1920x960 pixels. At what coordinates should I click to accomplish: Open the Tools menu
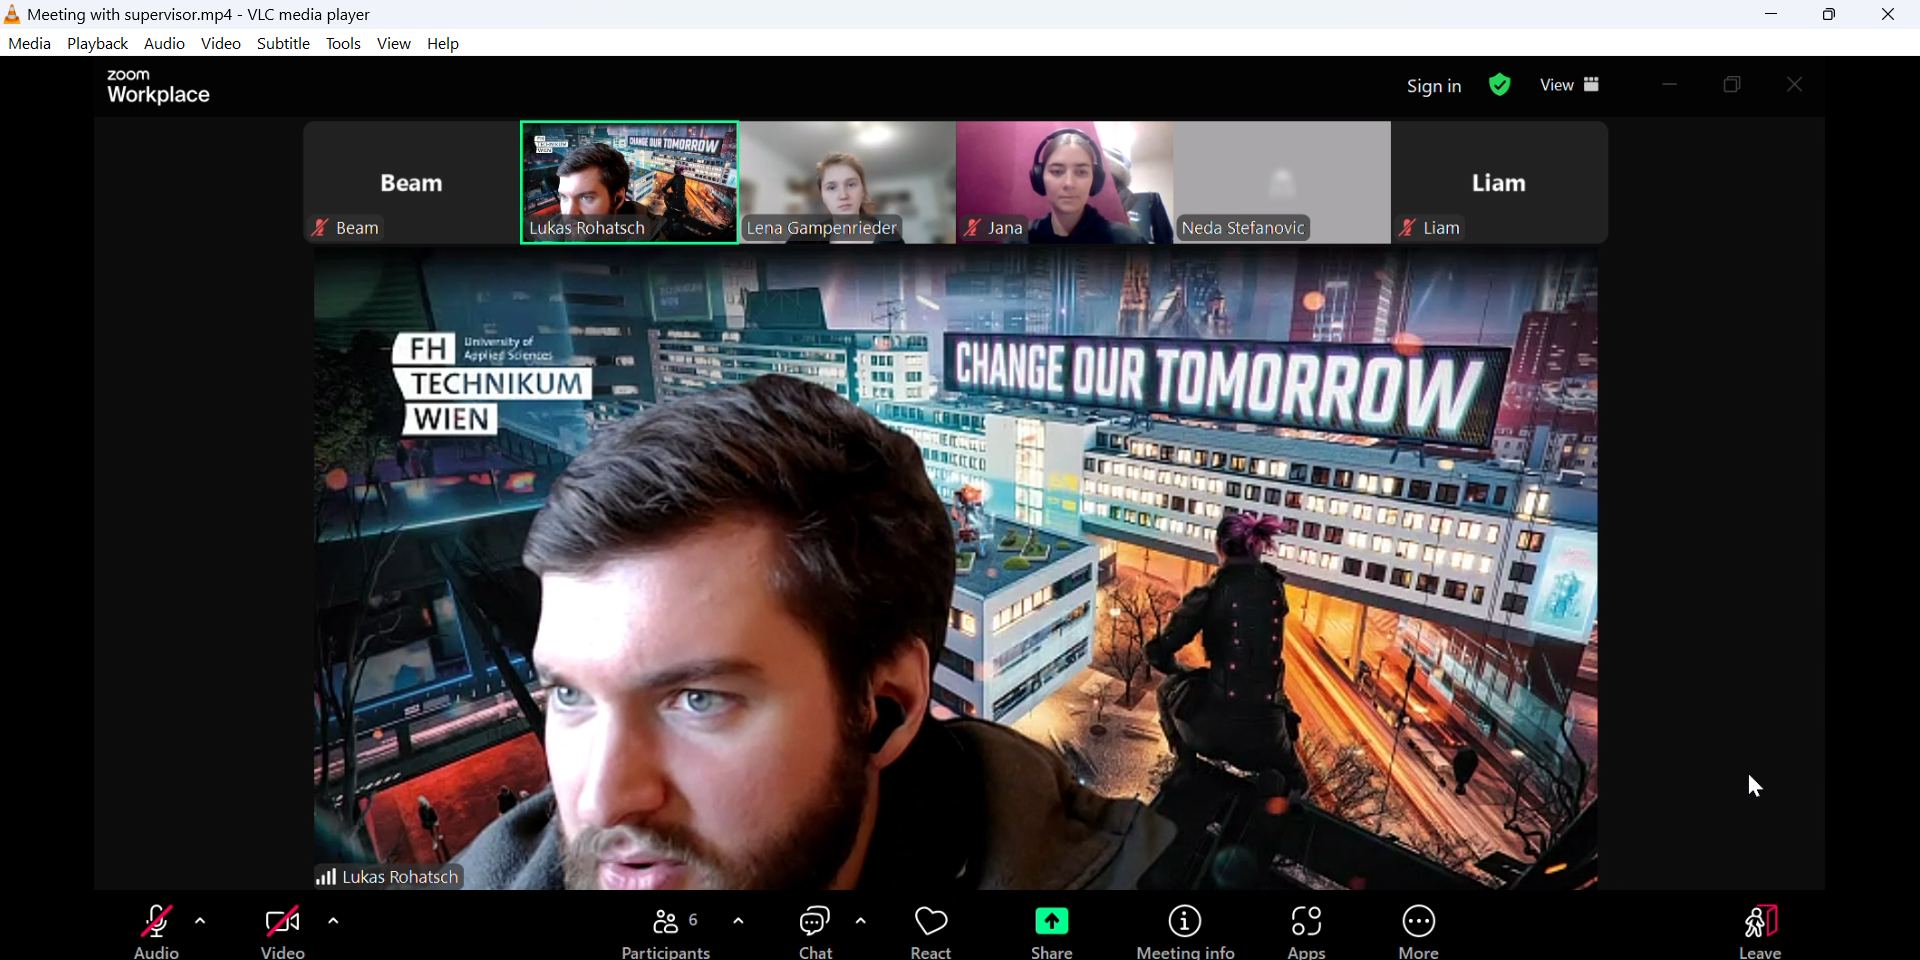(x=344, y=44)
